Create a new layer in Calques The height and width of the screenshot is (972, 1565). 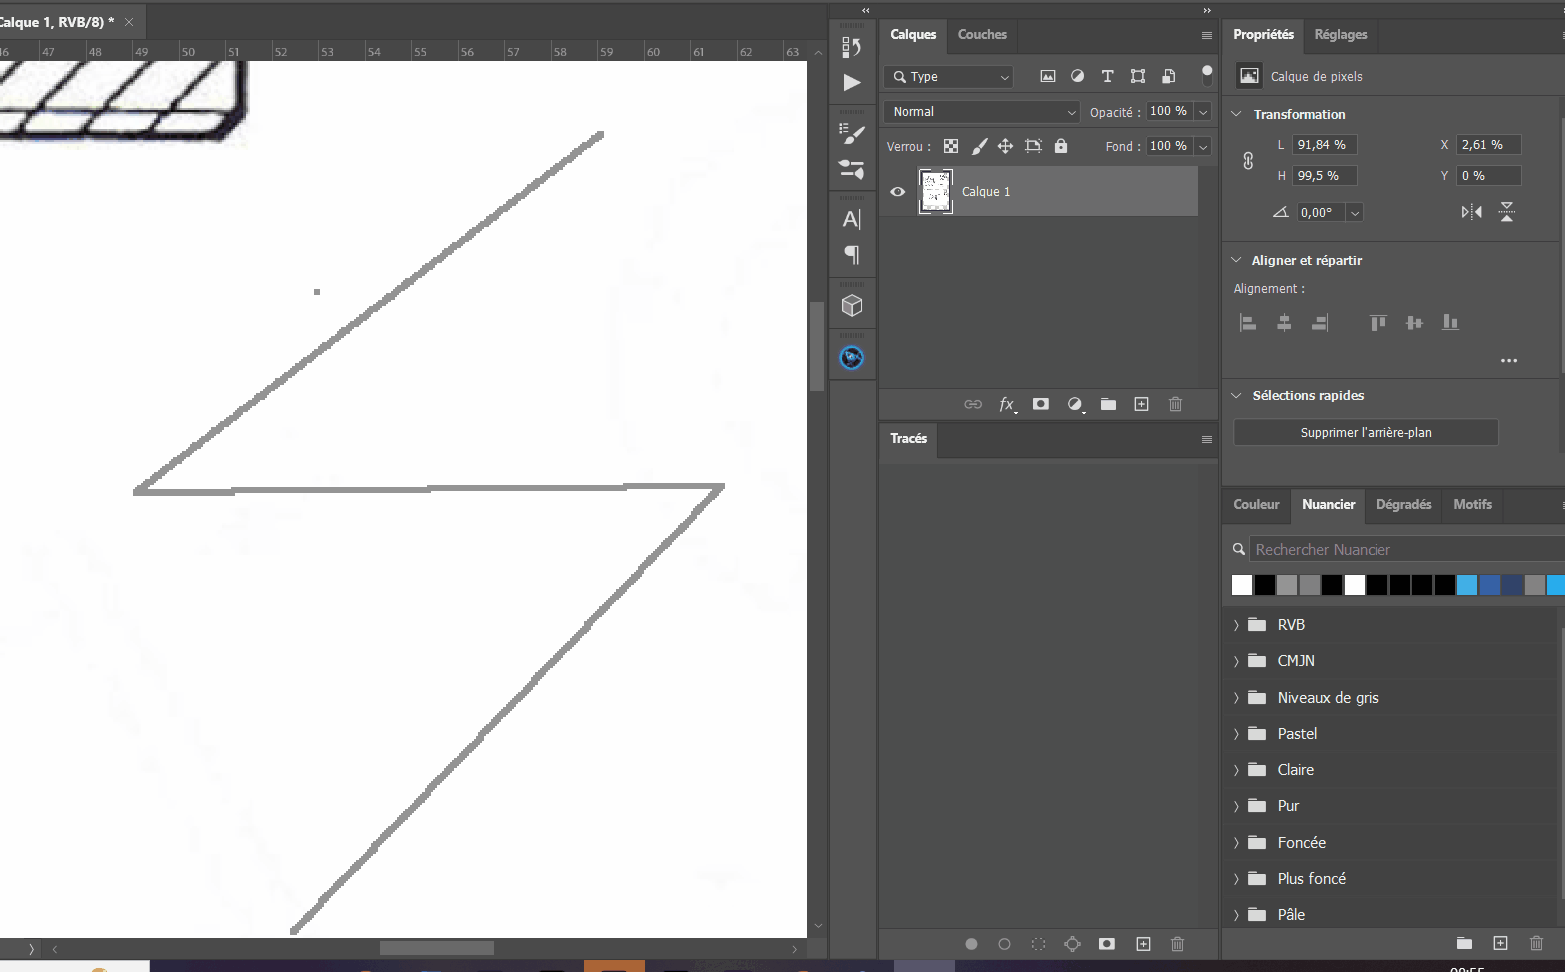pyautogui.click(x=1142, y=404)
